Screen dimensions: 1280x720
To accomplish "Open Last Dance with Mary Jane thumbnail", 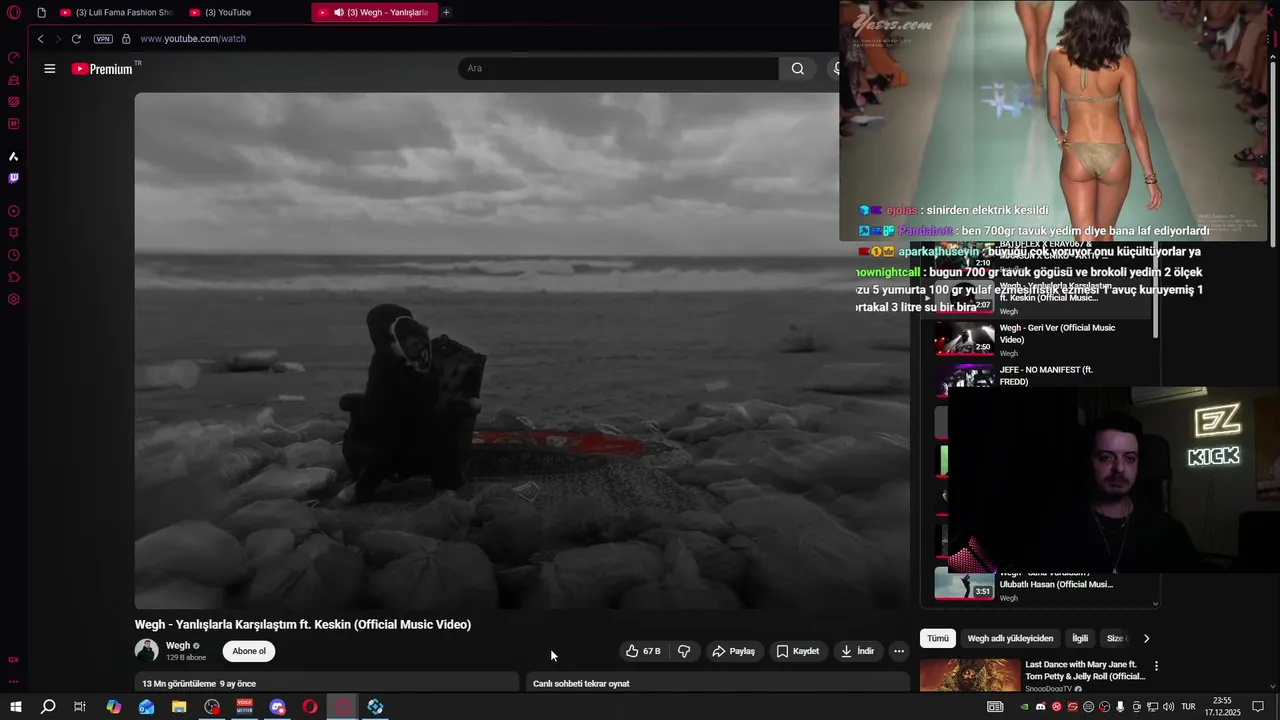I will (x=970, y=675).
